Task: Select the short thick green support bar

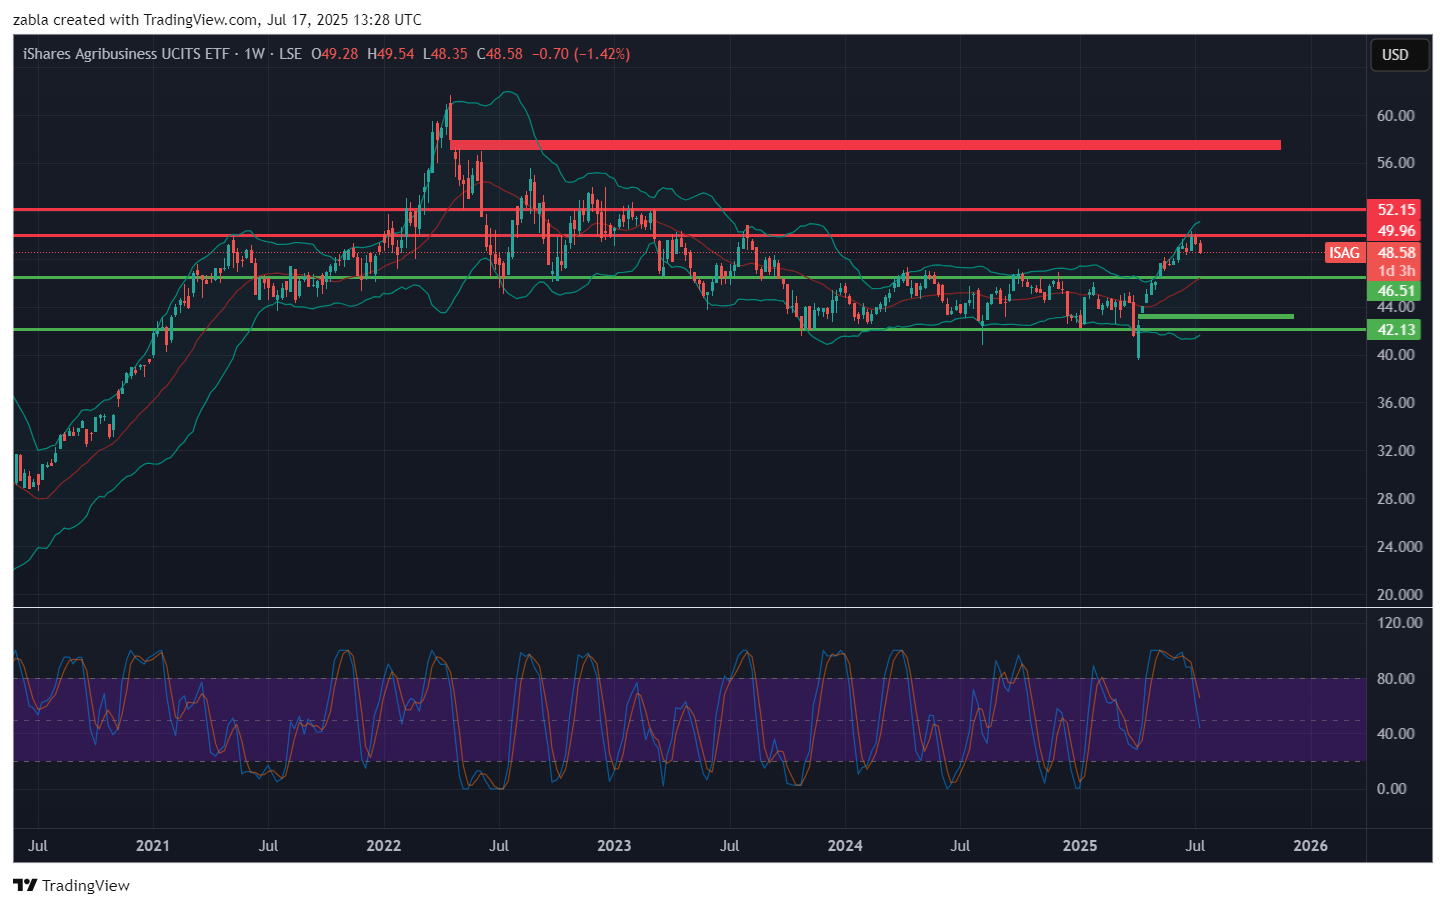Action: point(1215,317)
